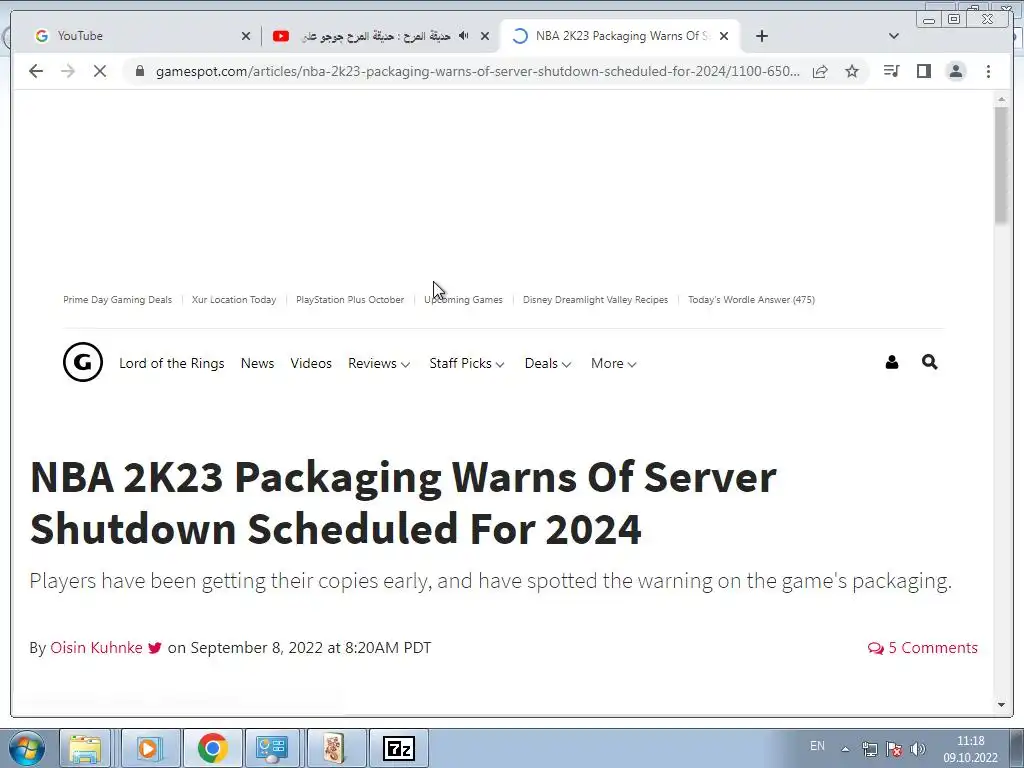Open GameSpot logo home link
This screenshot has width=1024, height=768.
click(83, 362)
